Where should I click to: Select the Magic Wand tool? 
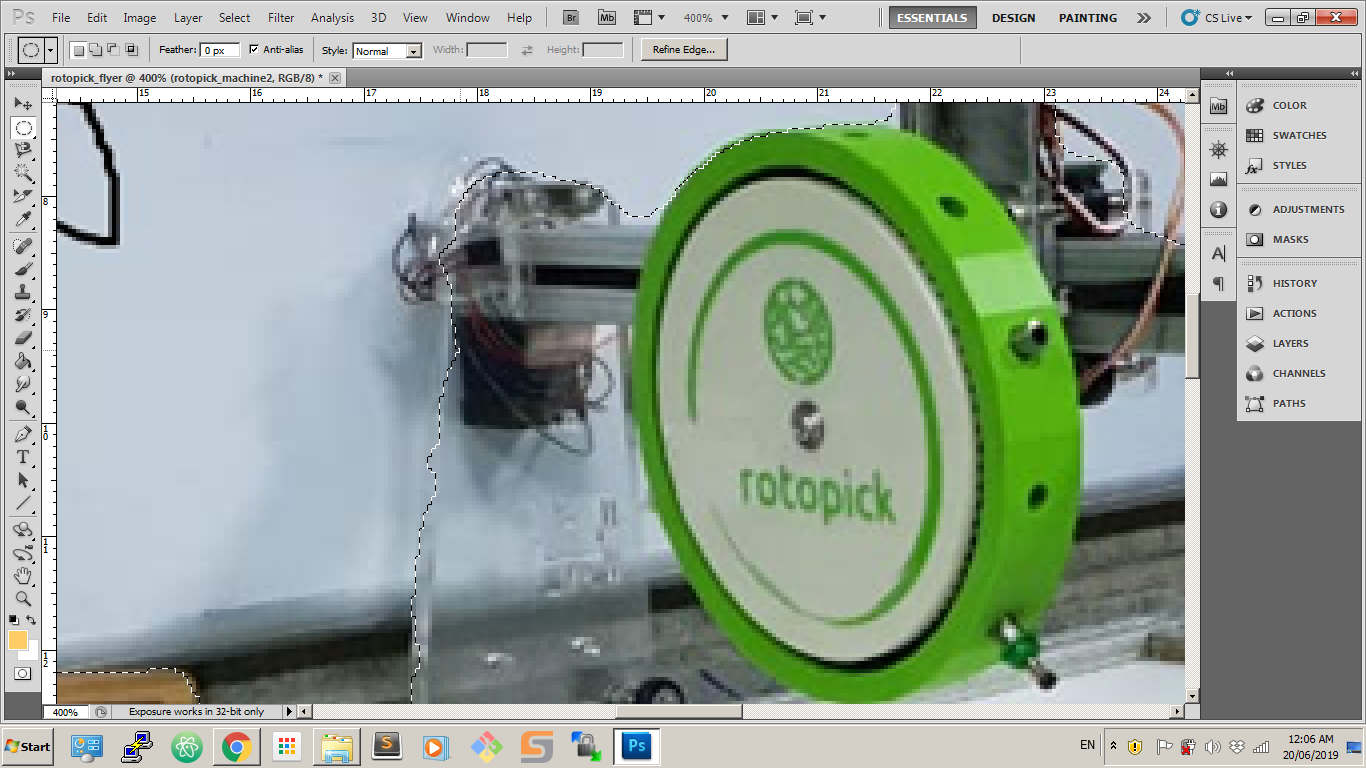23,173
